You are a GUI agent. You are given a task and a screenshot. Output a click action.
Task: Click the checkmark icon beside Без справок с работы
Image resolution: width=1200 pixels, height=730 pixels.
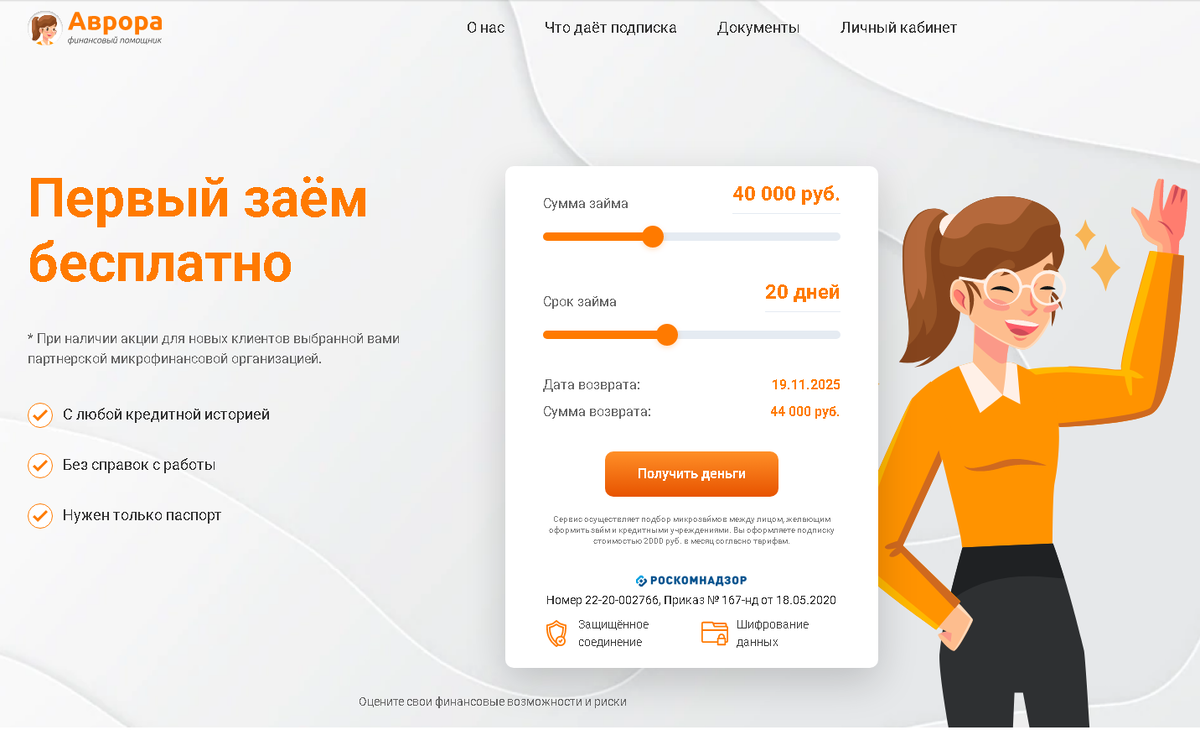click(40, 465)
